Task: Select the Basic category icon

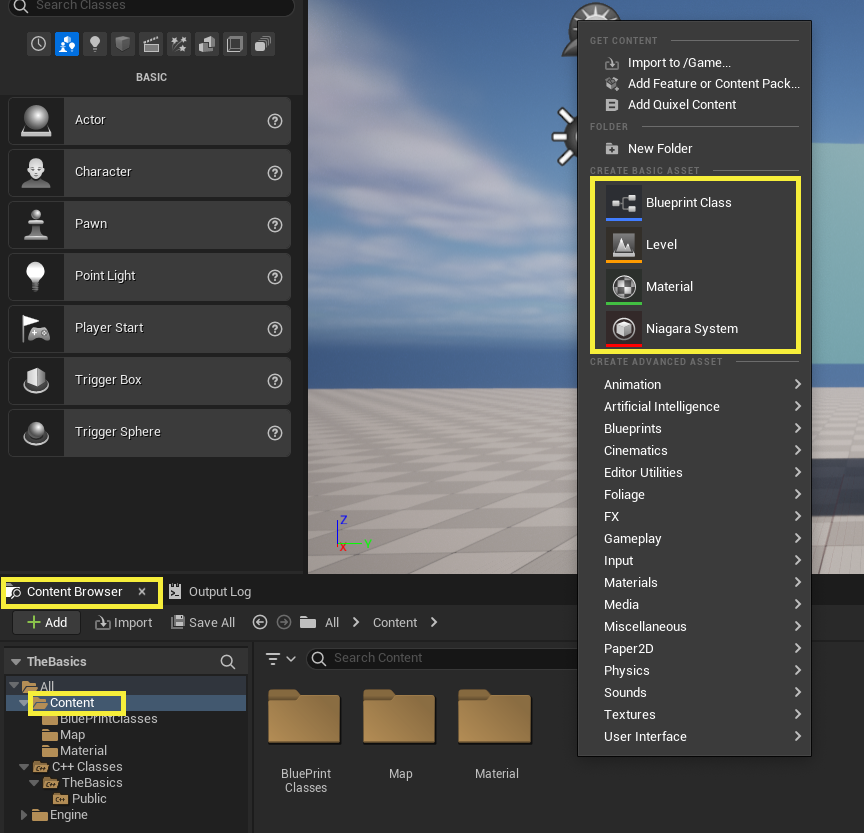Action: pos(67,44)
